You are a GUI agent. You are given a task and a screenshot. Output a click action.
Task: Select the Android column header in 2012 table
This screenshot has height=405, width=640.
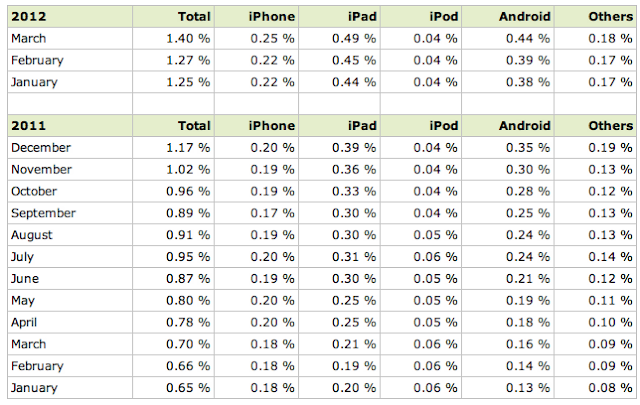coord(523,16)
